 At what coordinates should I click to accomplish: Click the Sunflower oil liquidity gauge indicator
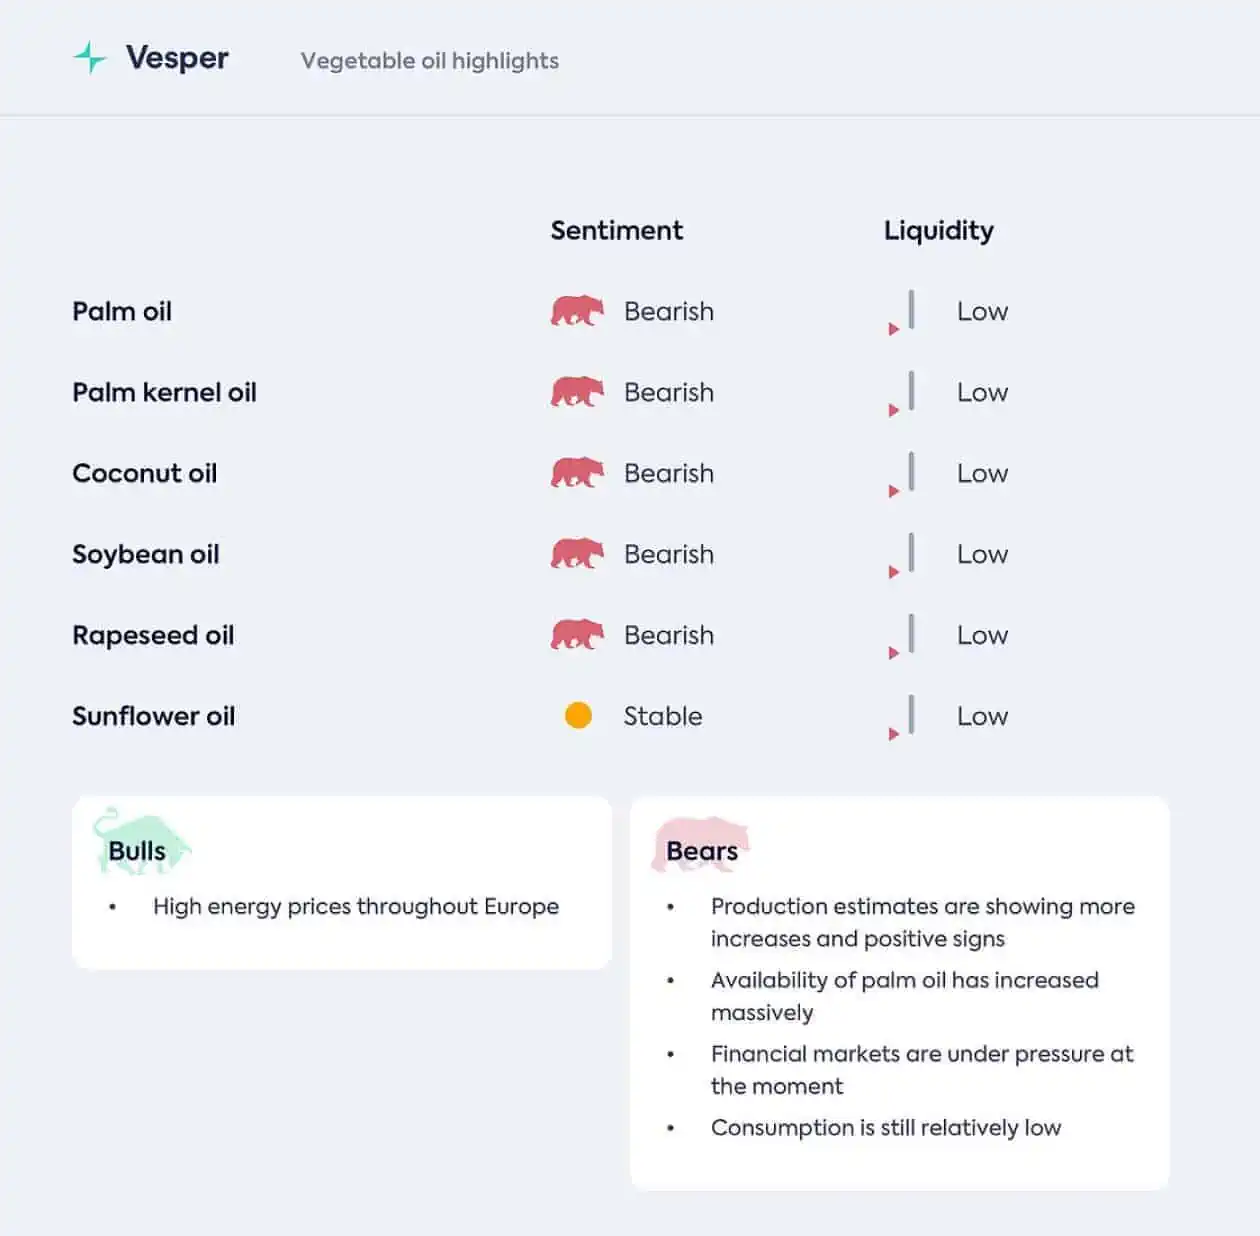tap(902, 717)
